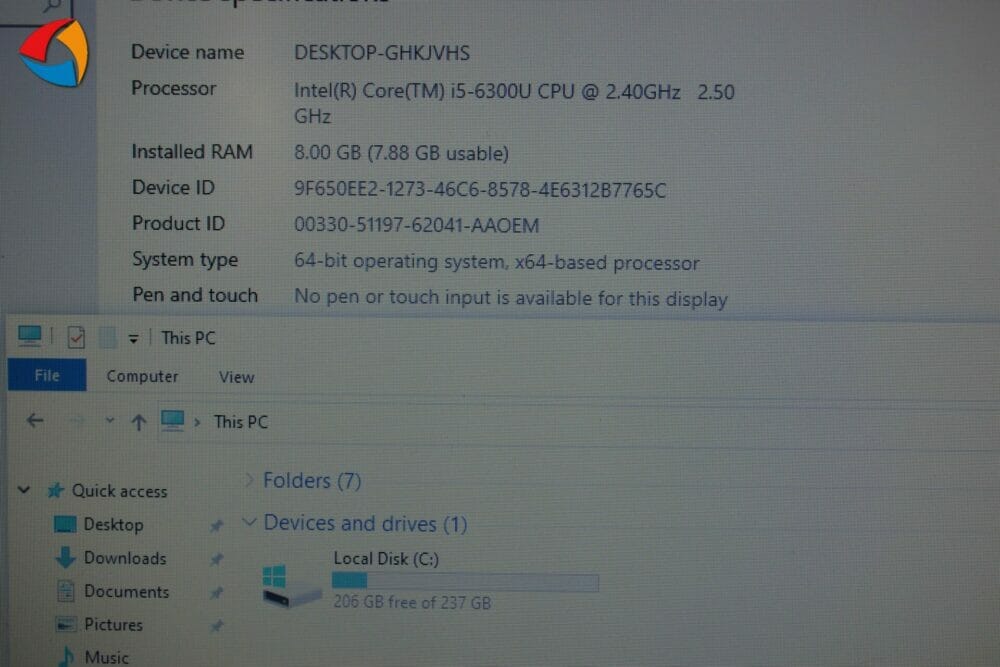Screen dimensions: 1000x667
Task: Click the Product ID value 00330-51197-62041-AAOEM
Action: [x=416, y=225]
